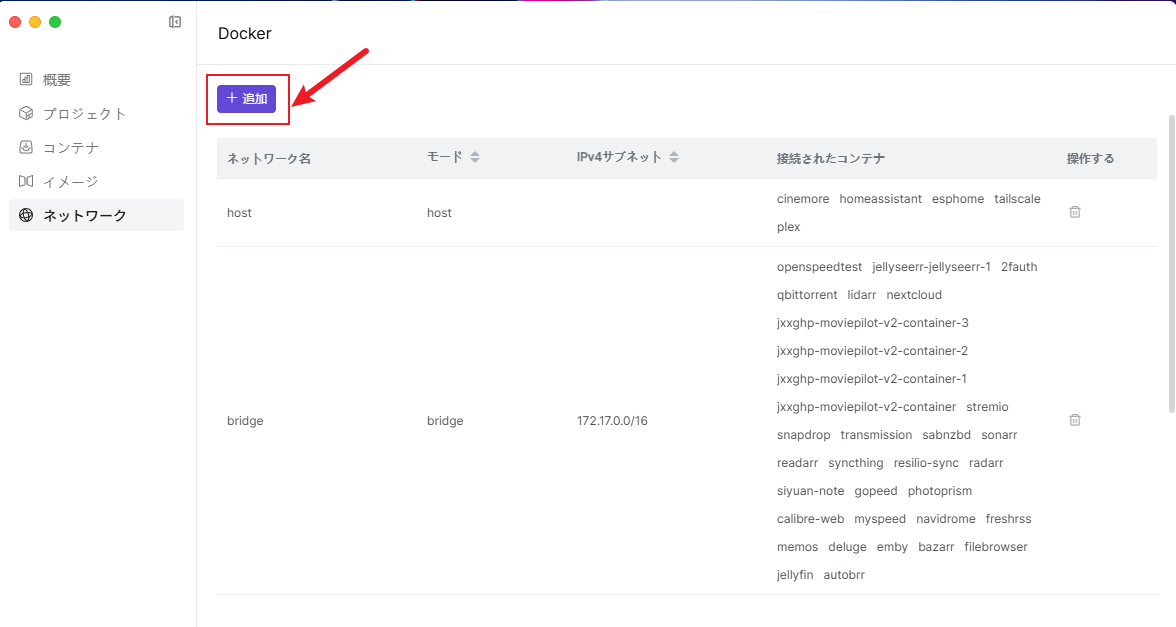Select the jellyfin container link

point(795,575)
